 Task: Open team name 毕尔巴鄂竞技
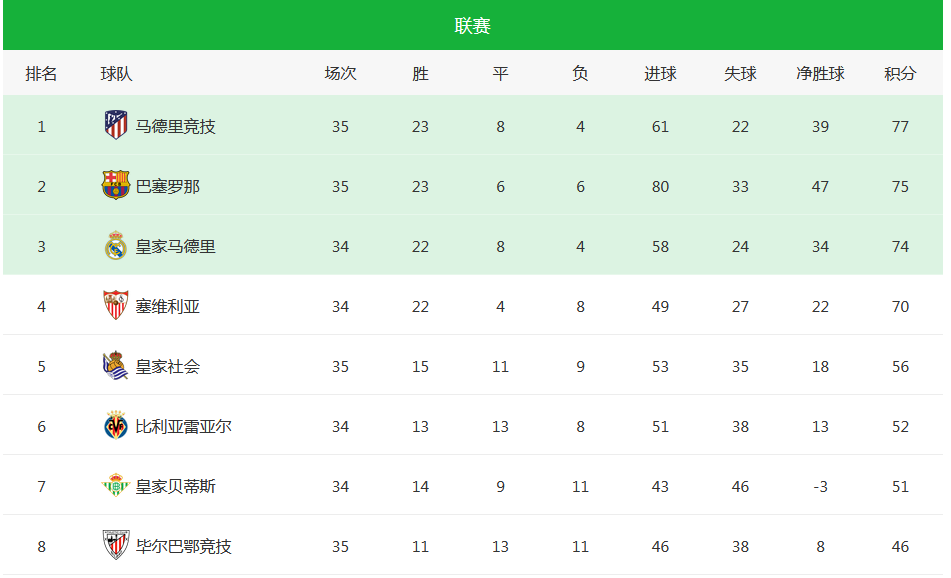[183, 546]
